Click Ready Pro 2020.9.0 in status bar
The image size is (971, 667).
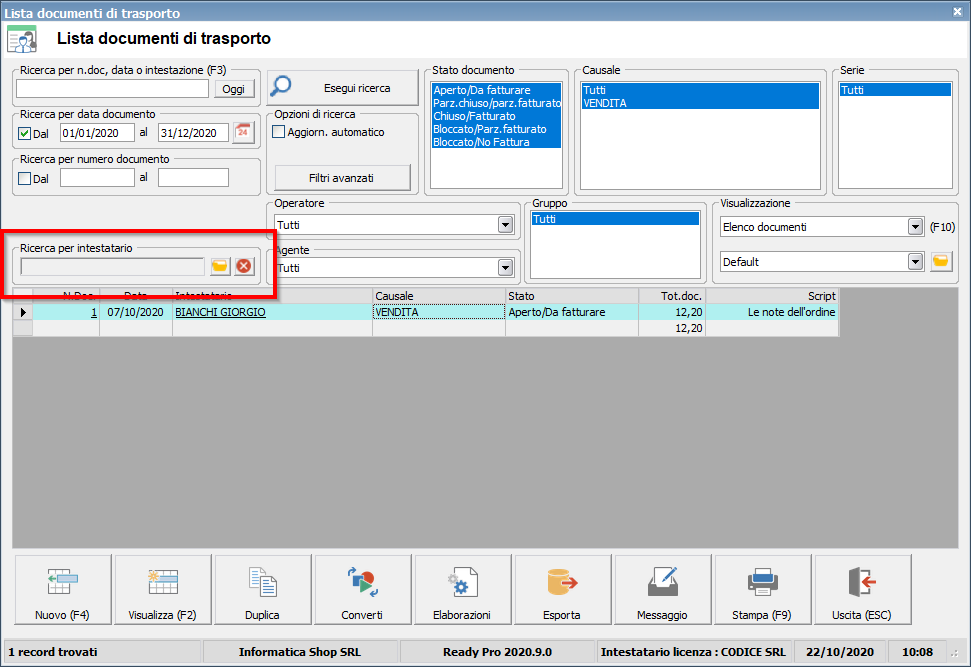pyautogui.click(x=497, y=652)
